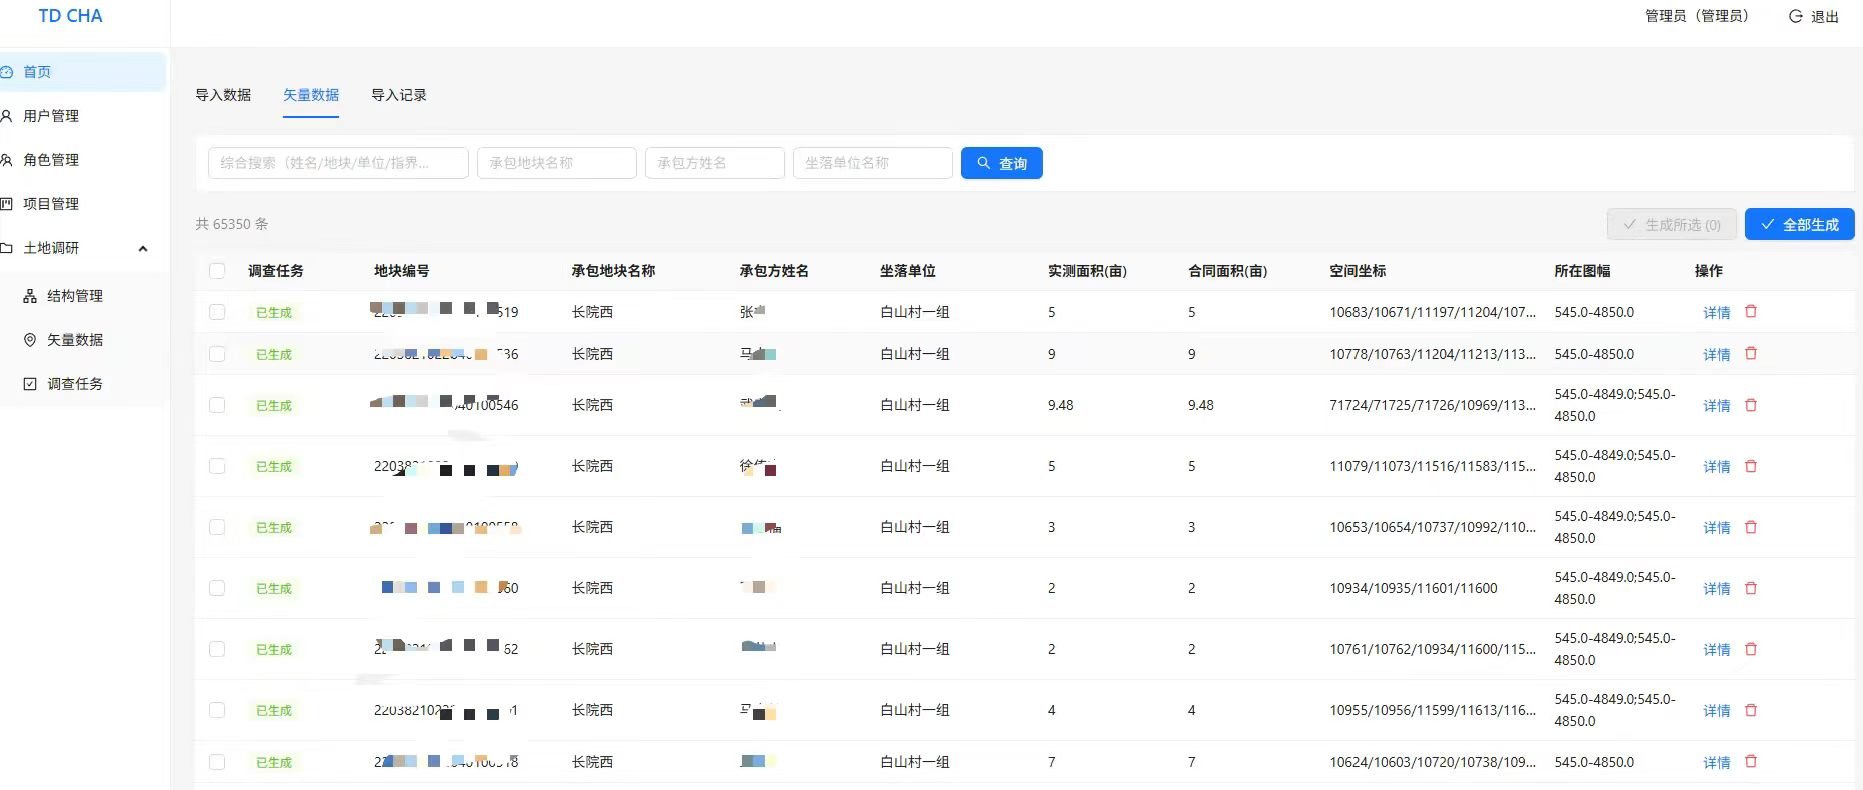
Task: Switch to the 导入记录 tab
Action: [399, 95]
